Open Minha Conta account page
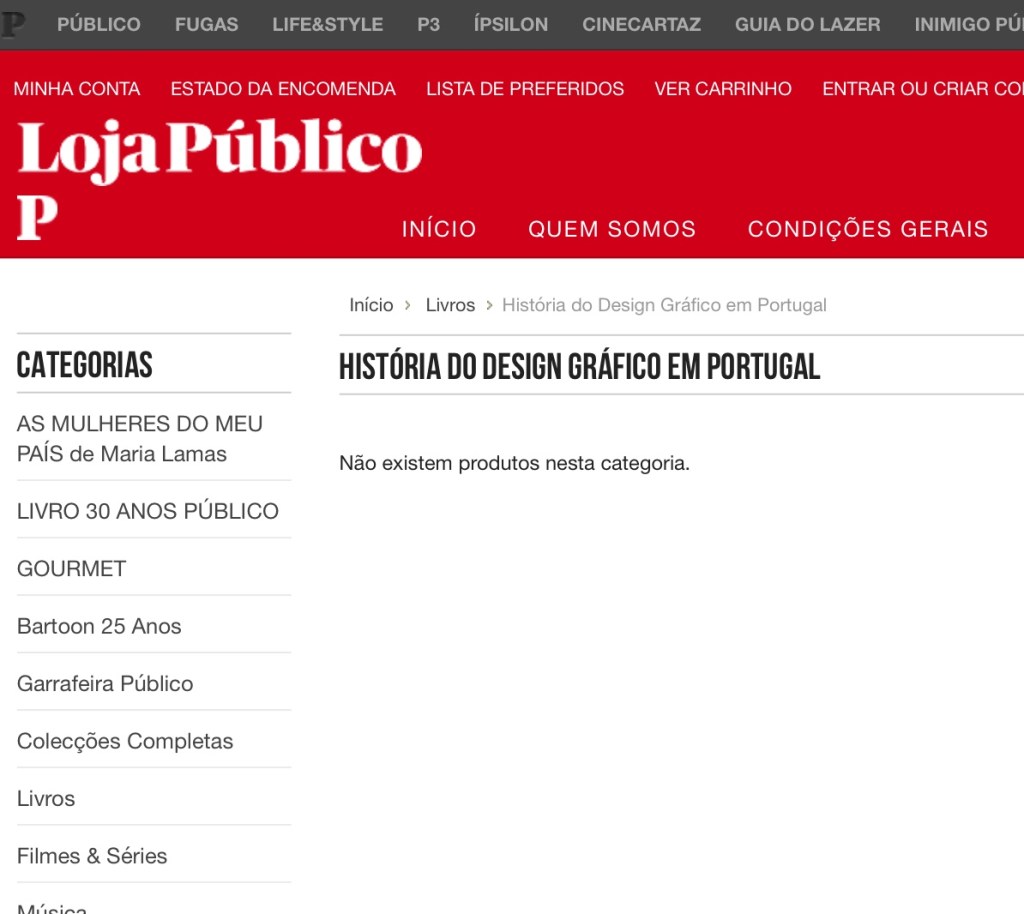Screen dimensions: 1024x914 [77, 89]
